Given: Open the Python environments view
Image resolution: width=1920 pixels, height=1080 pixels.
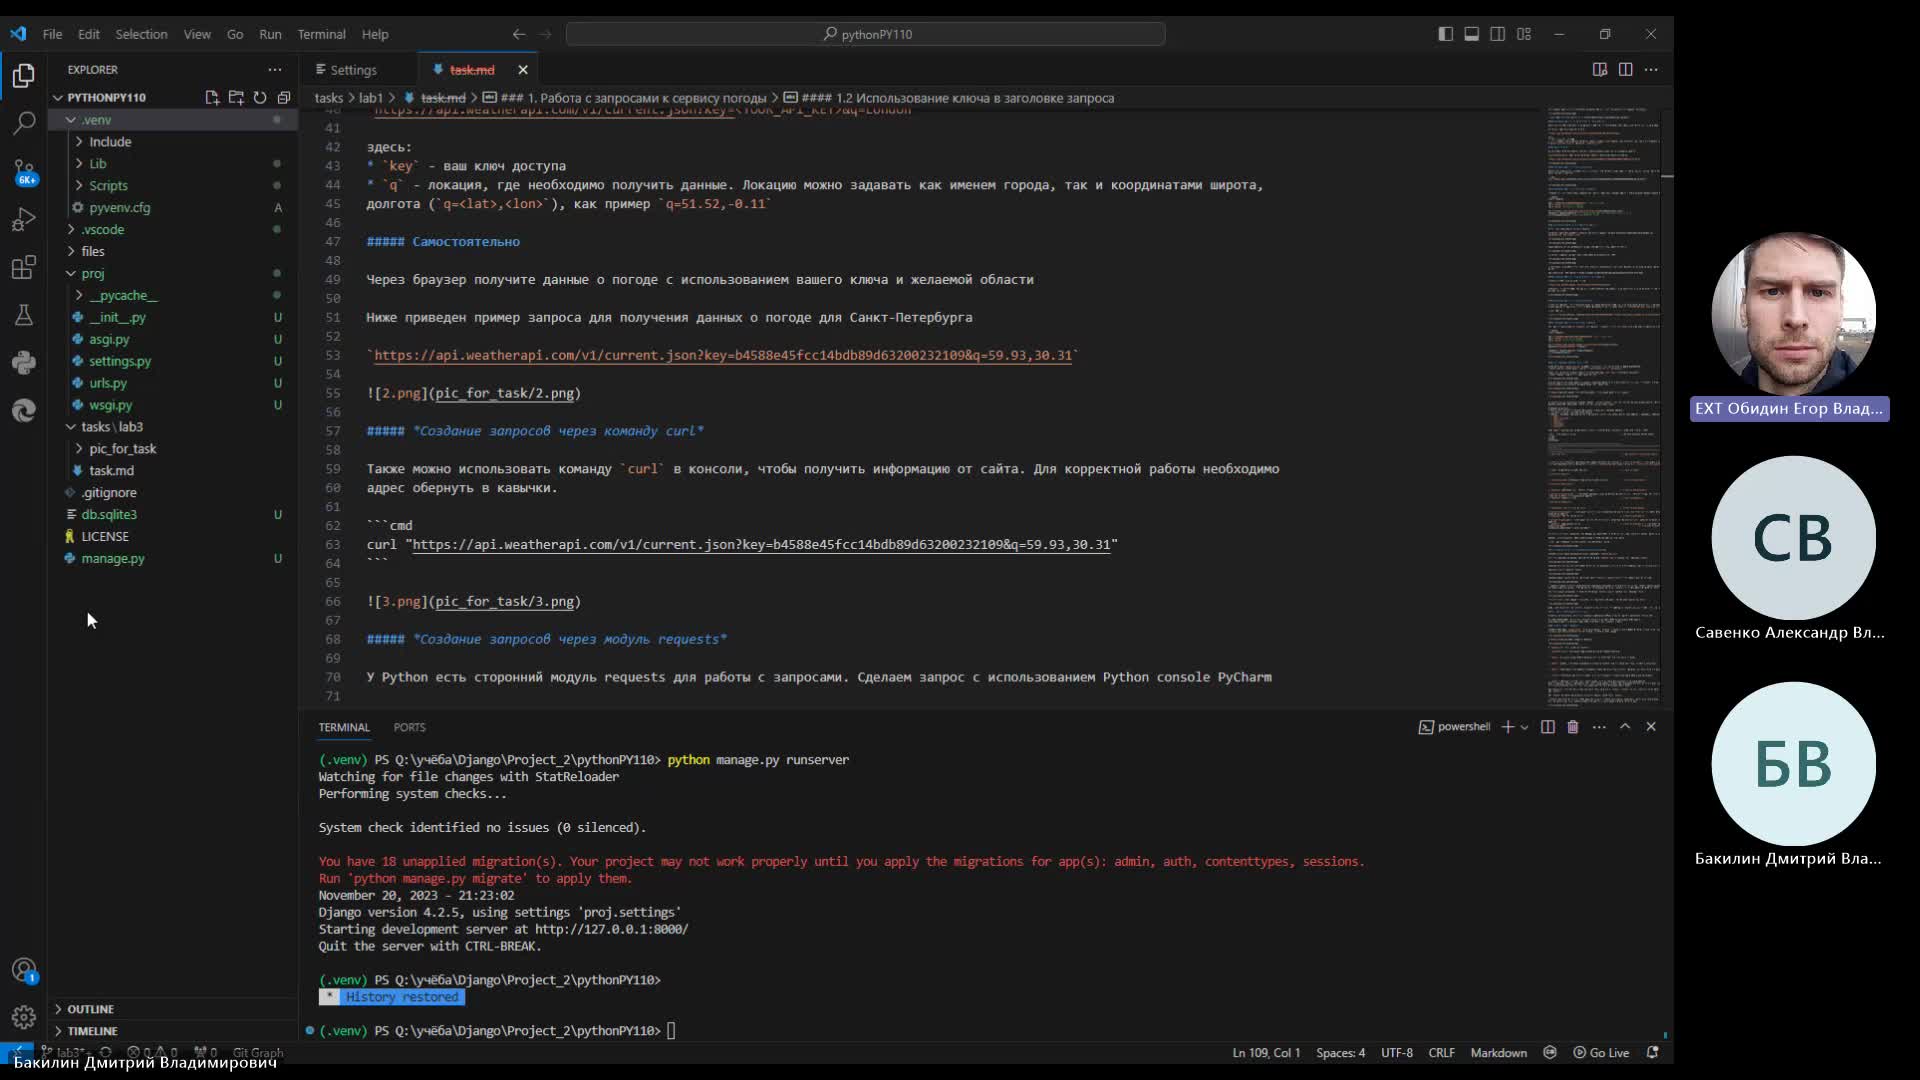Looking at the screenshot, I should pyautogui.click(x=24, y=362).
